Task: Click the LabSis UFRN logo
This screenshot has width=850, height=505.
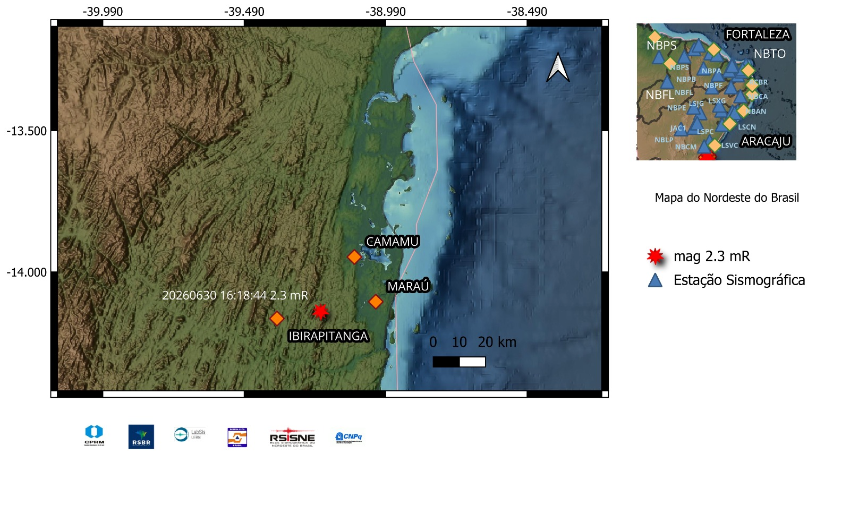Action: (190, 434)
